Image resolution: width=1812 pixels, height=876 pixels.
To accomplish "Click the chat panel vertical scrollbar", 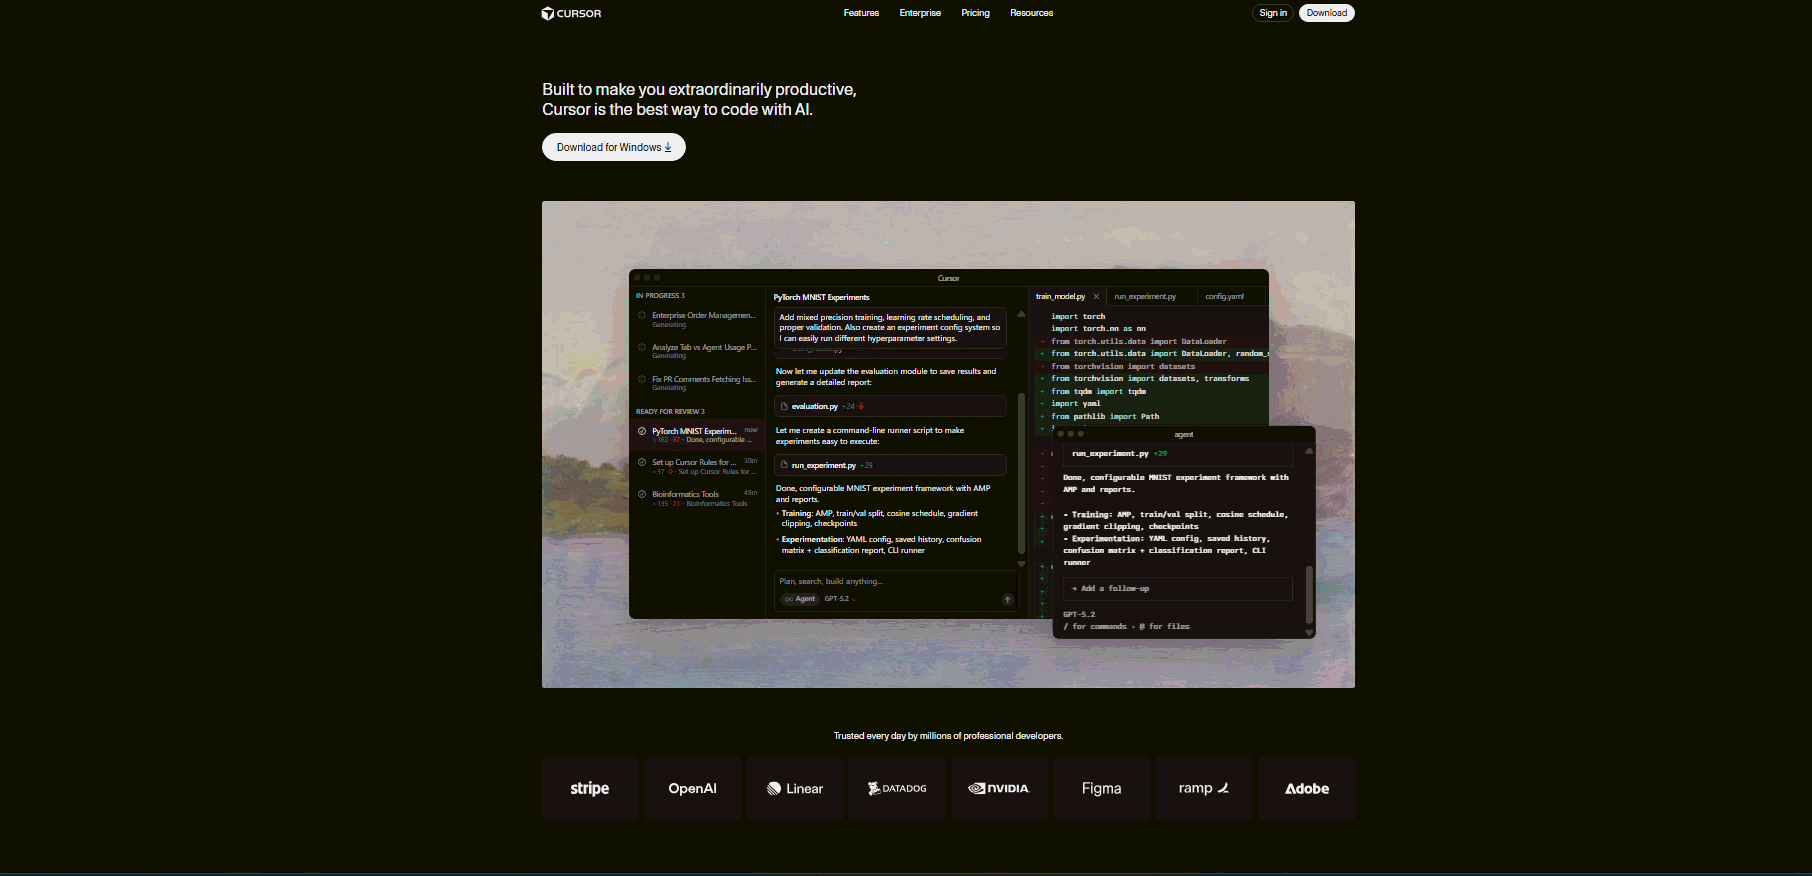I will (x=1021, y=473).
